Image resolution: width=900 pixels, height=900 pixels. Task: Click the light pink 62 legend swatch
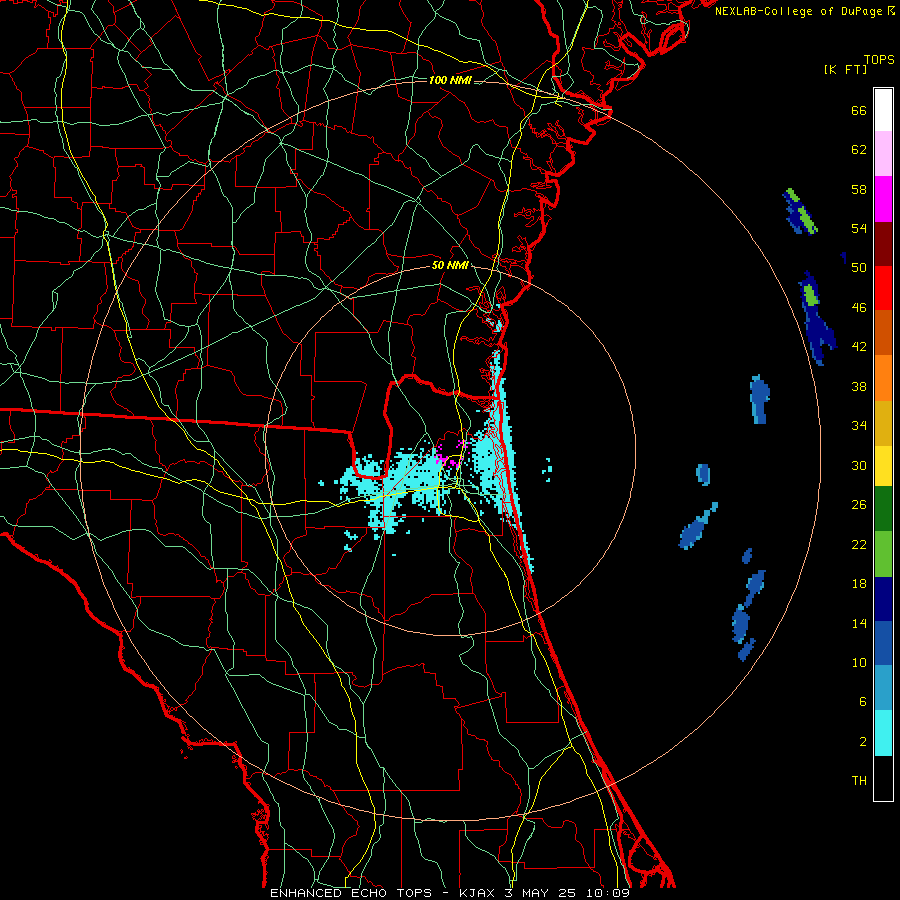(x=883, y=154)
